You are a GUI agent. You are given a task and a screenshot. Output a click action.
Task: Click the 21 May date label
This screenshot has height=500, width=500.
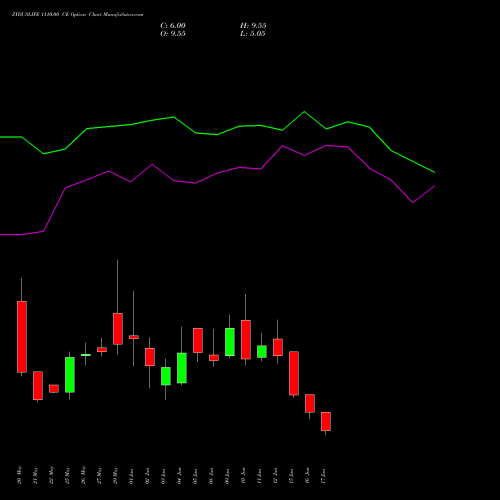36,475
